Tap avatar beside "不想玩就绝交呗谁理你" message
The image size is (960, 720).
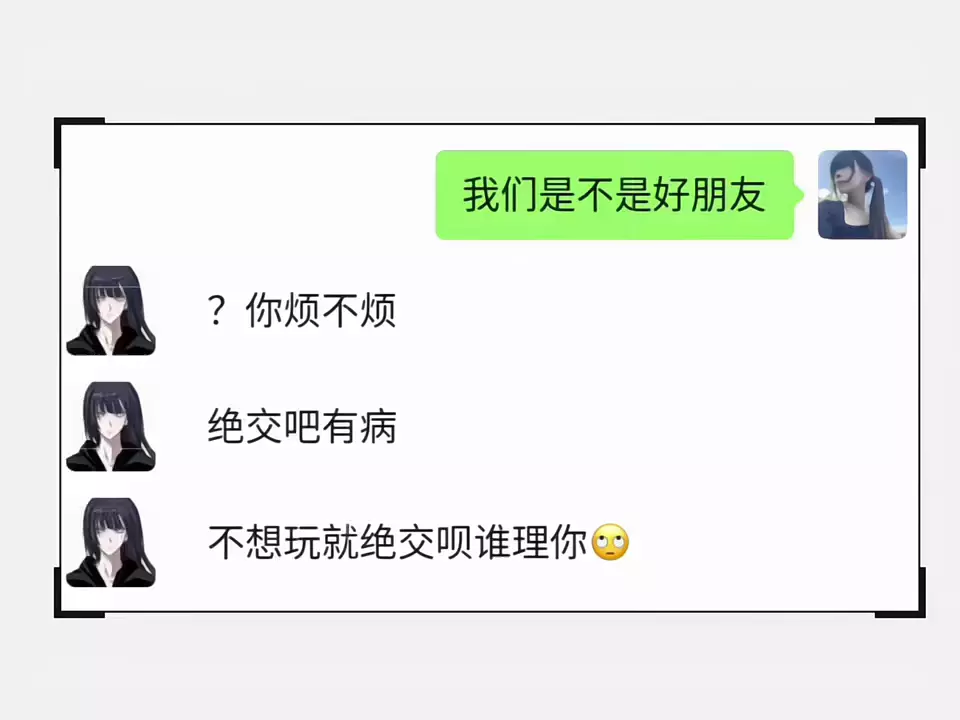[111, 542]
